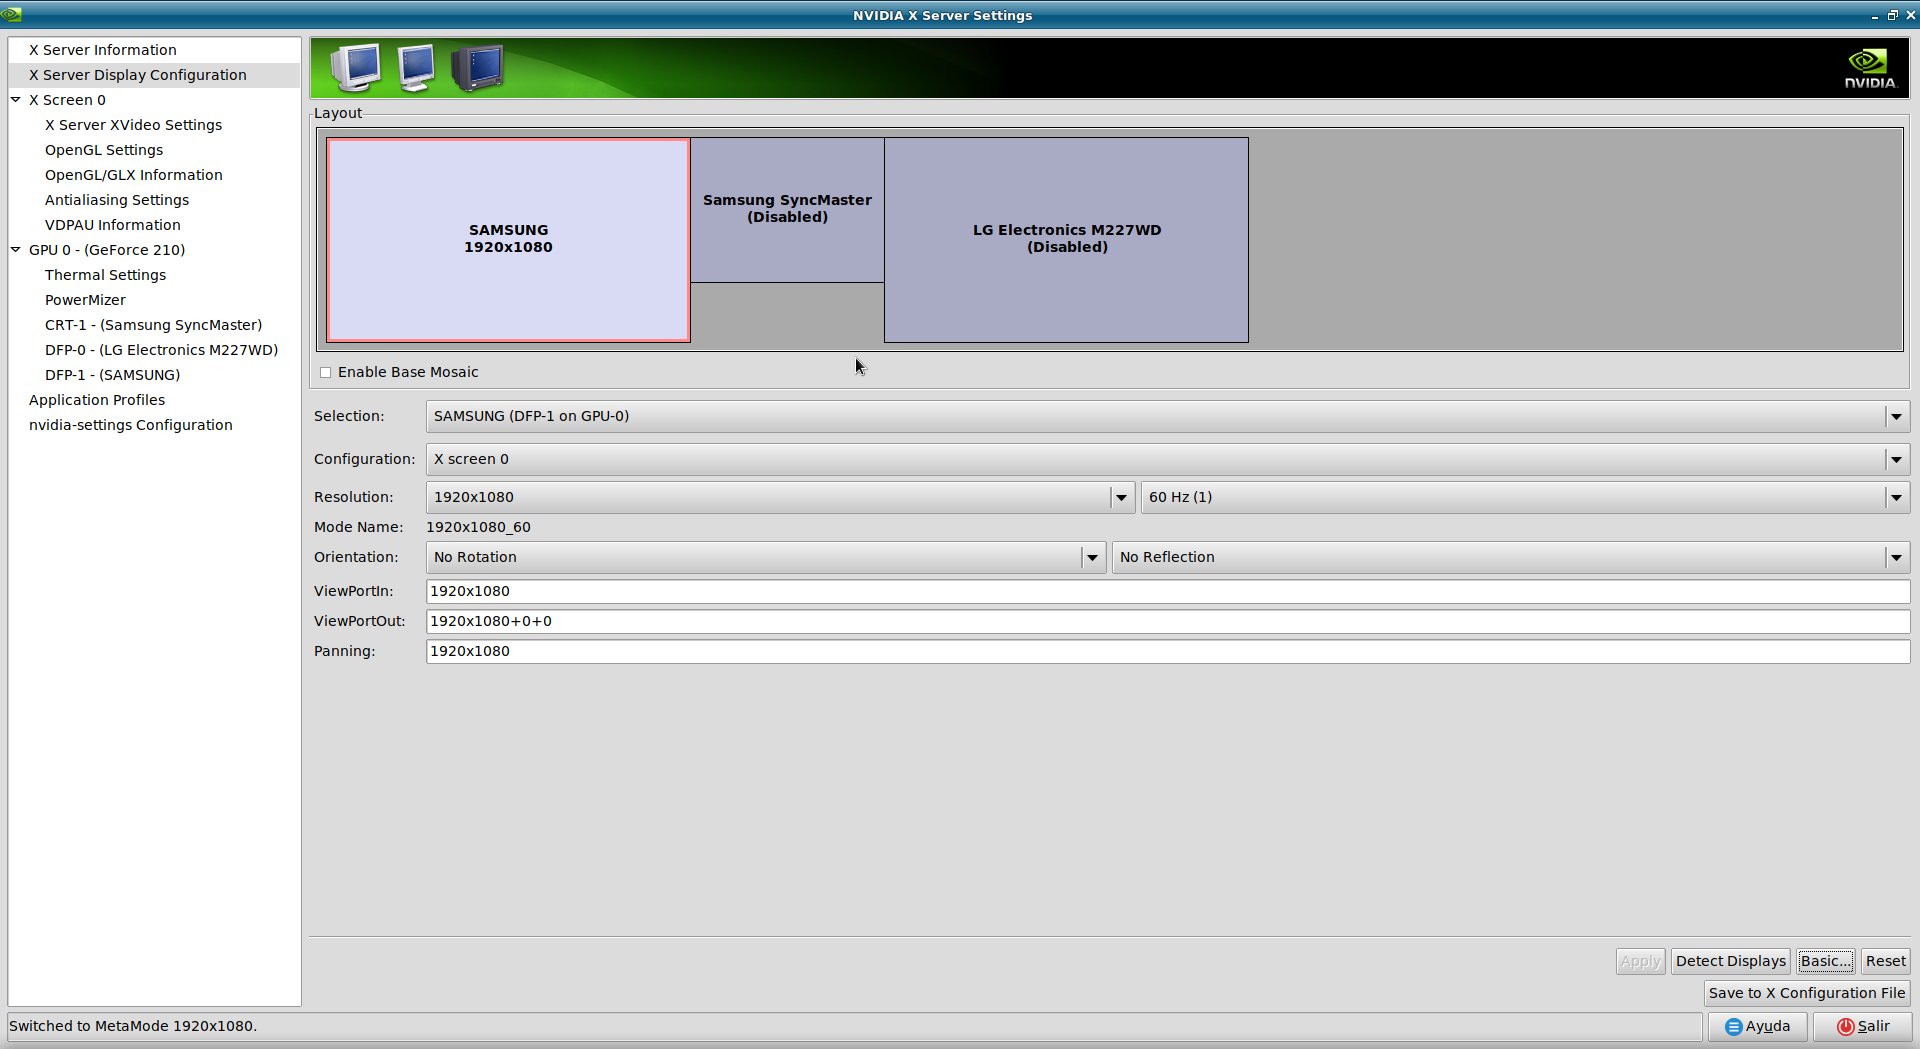Click the ViewPortIn input field
Viewport: 1920px width, 1049px height.
[x=1168, y=591]
